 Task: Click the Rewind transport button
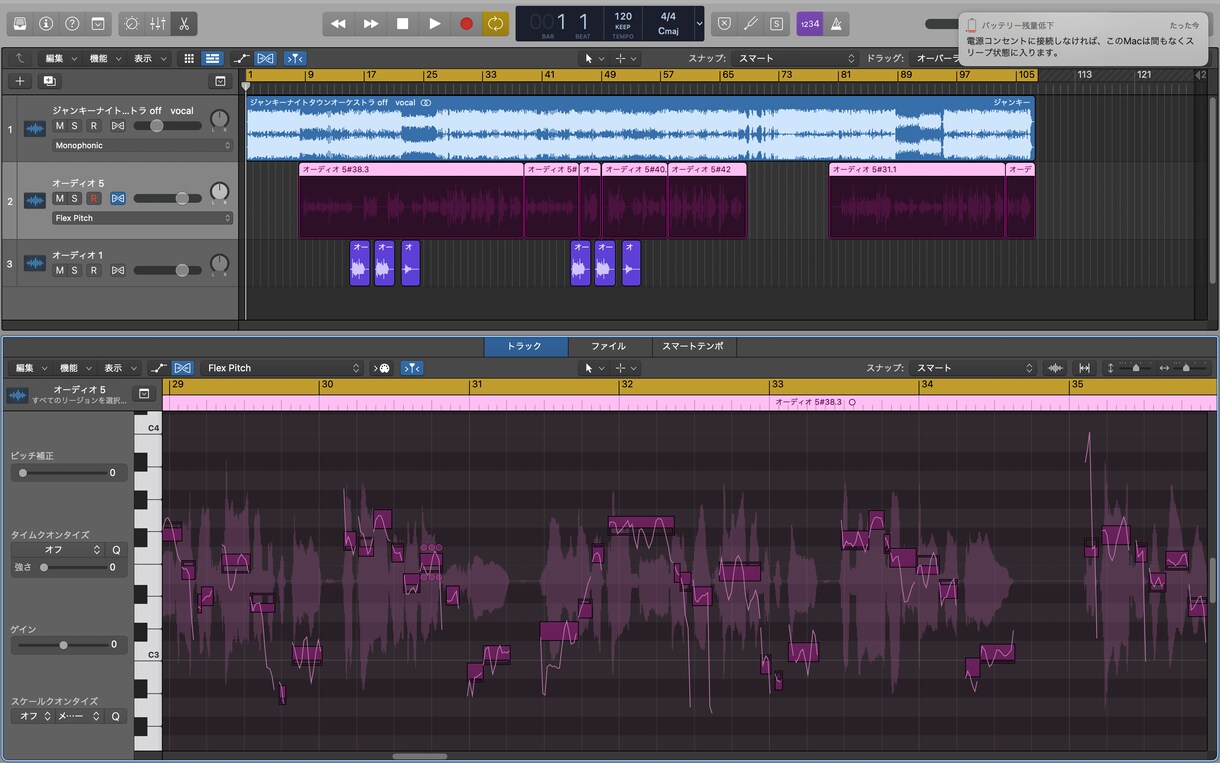(339, 23)
